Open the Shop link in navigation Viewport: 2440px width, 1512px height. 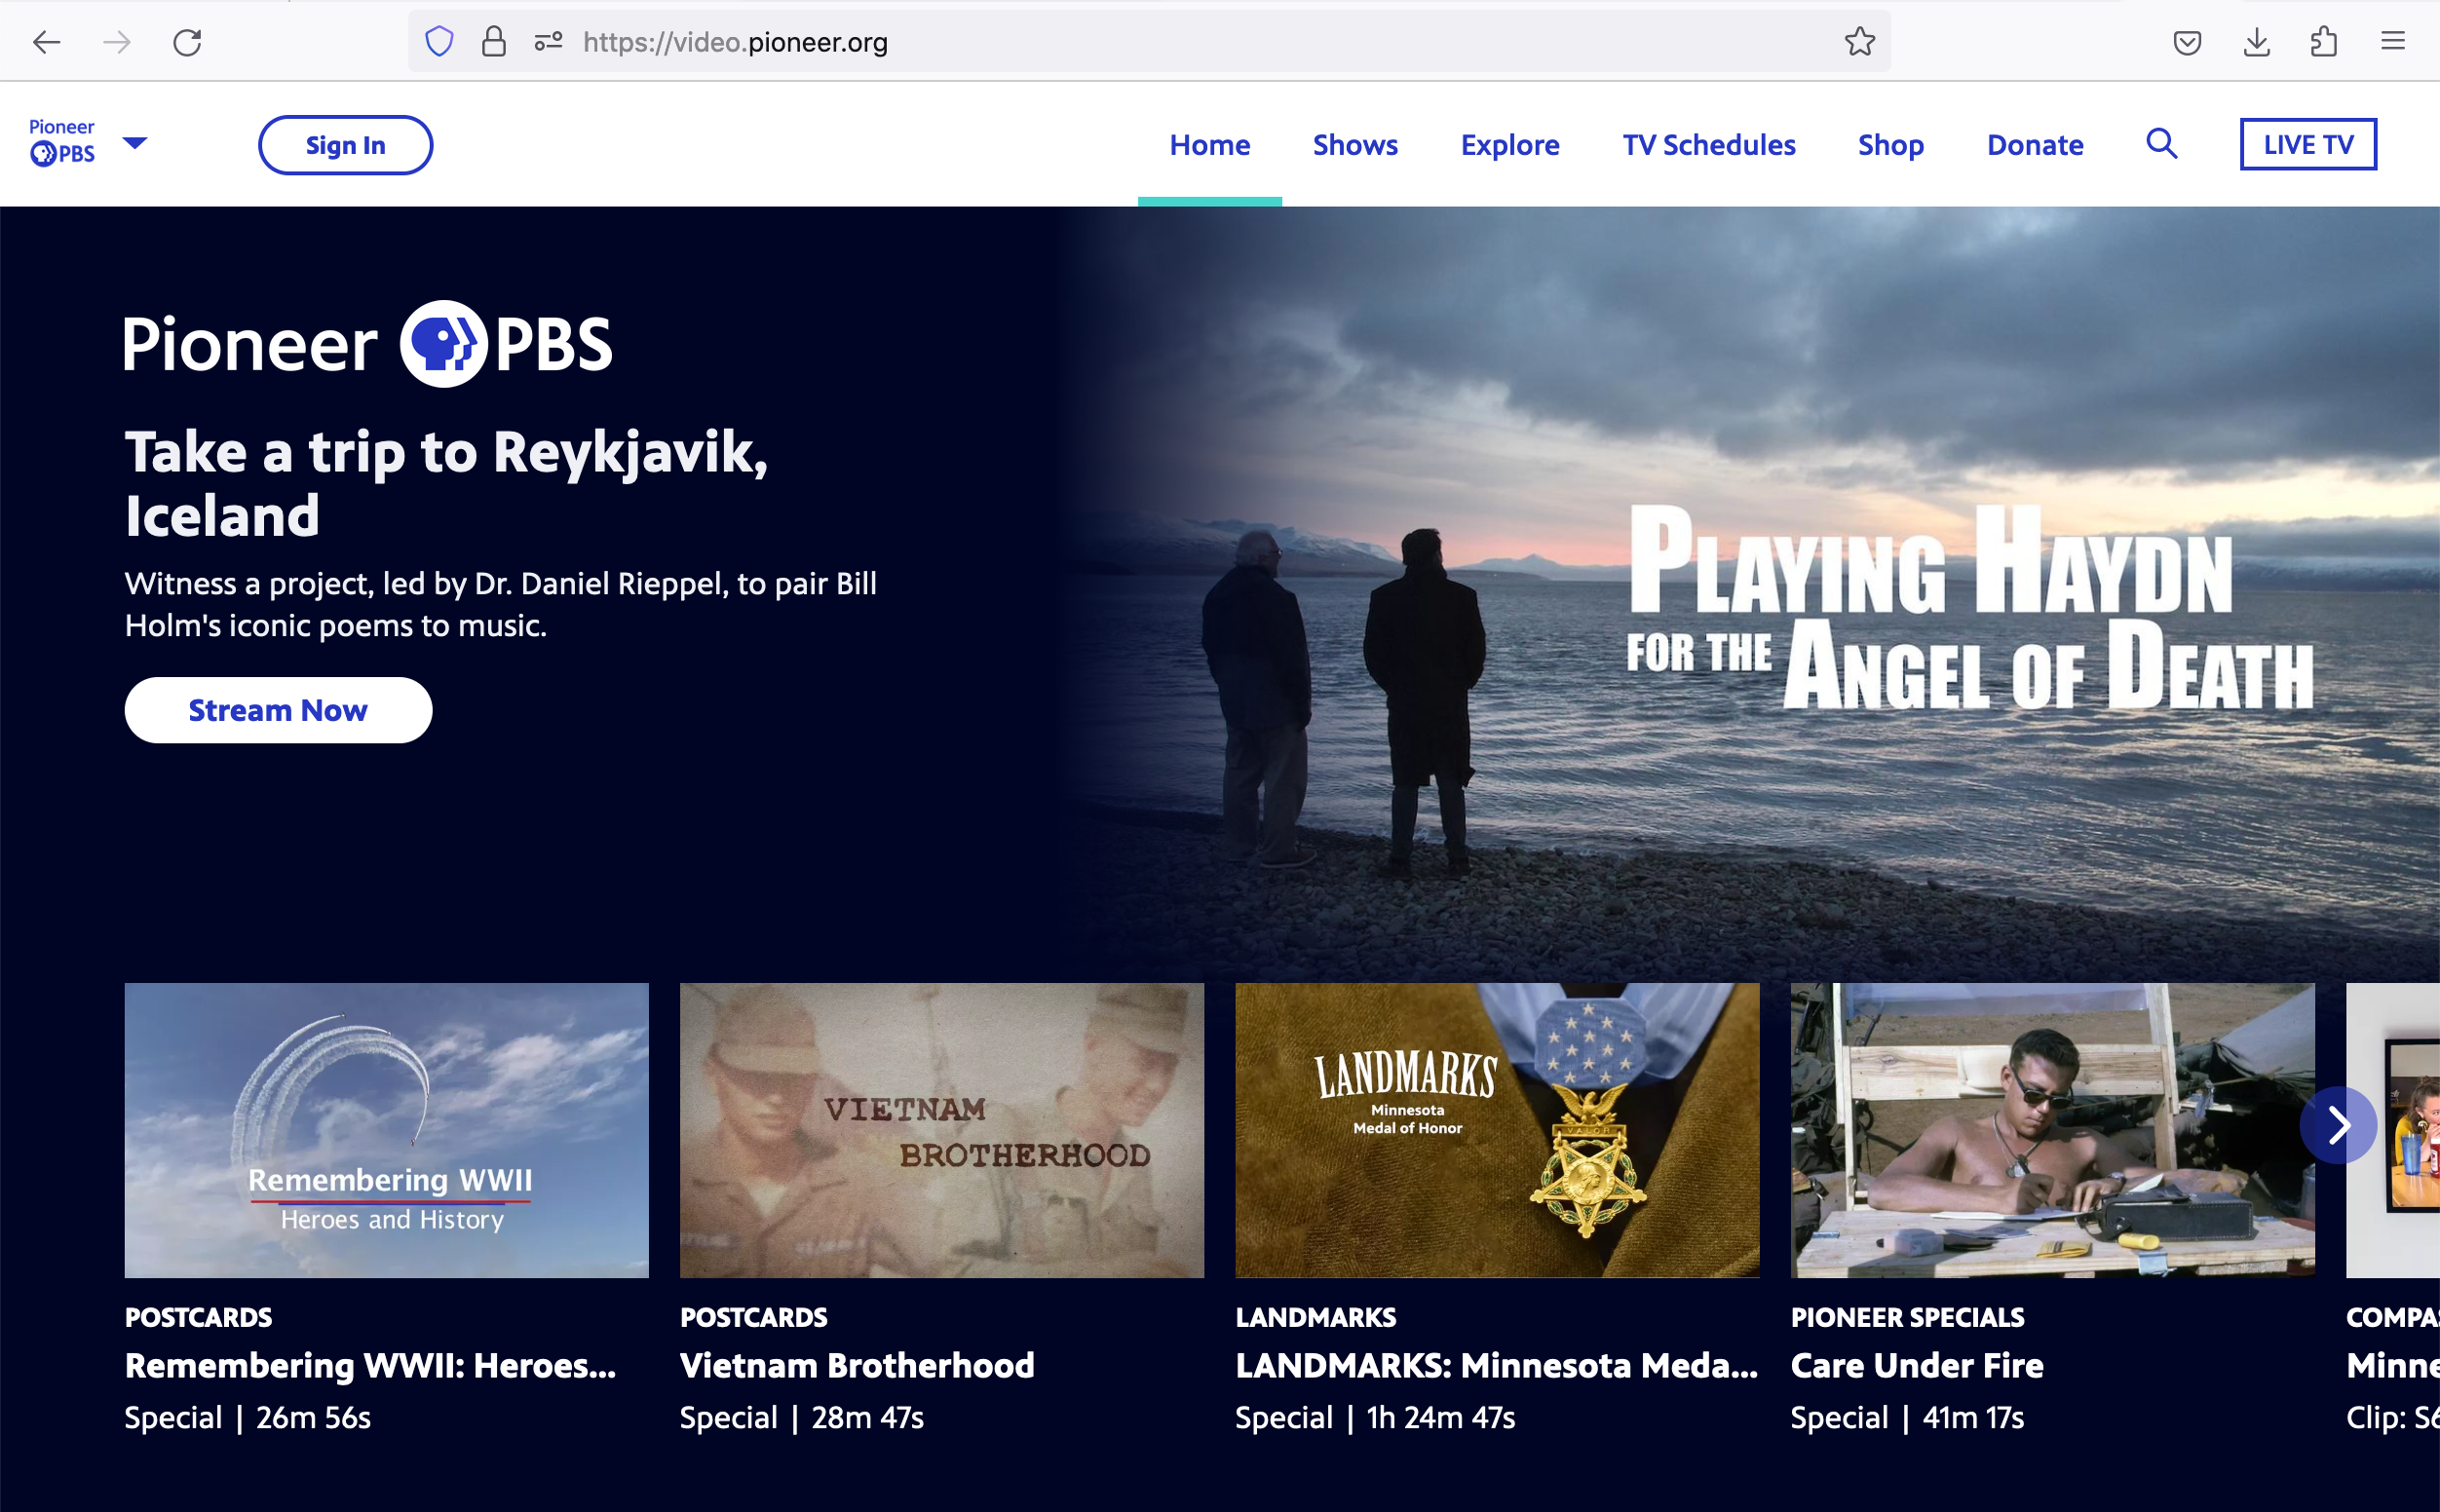(1890, 145)
